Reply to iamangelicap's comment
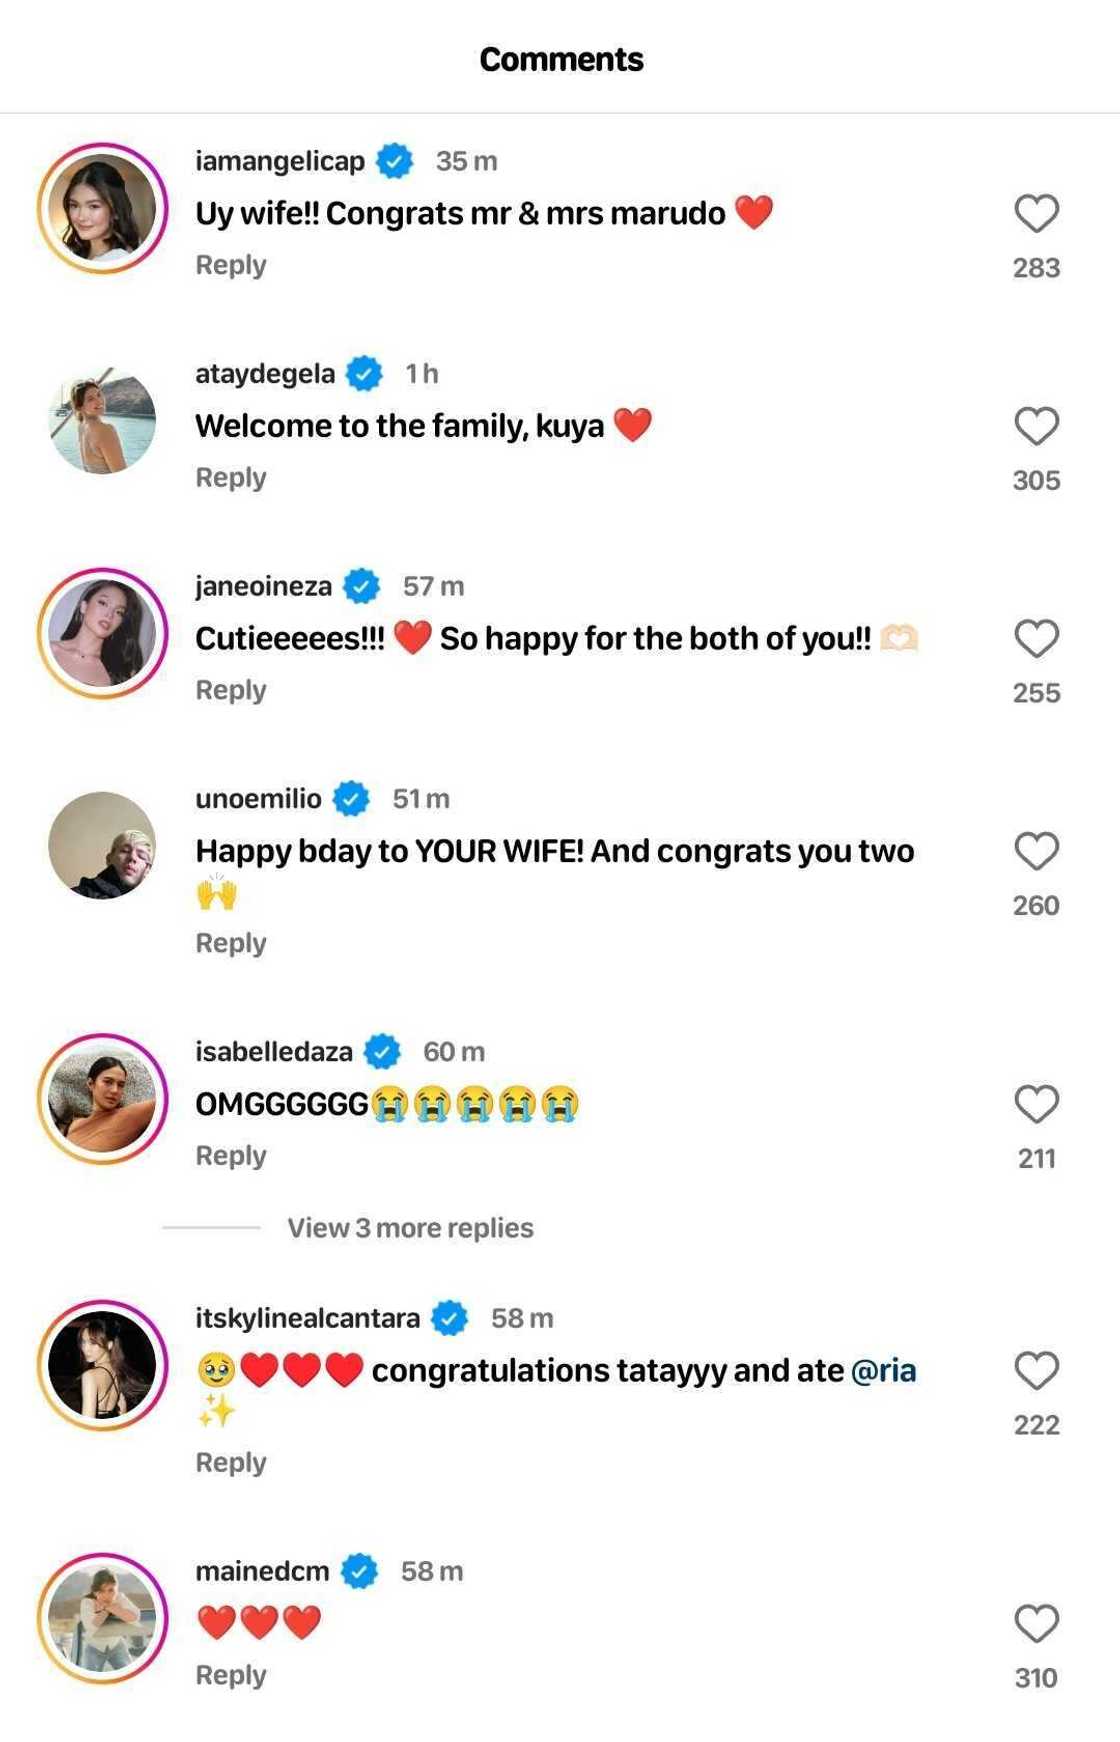Image resolution: width=1120 pixels, height=1742 pixels. (231, 265)
